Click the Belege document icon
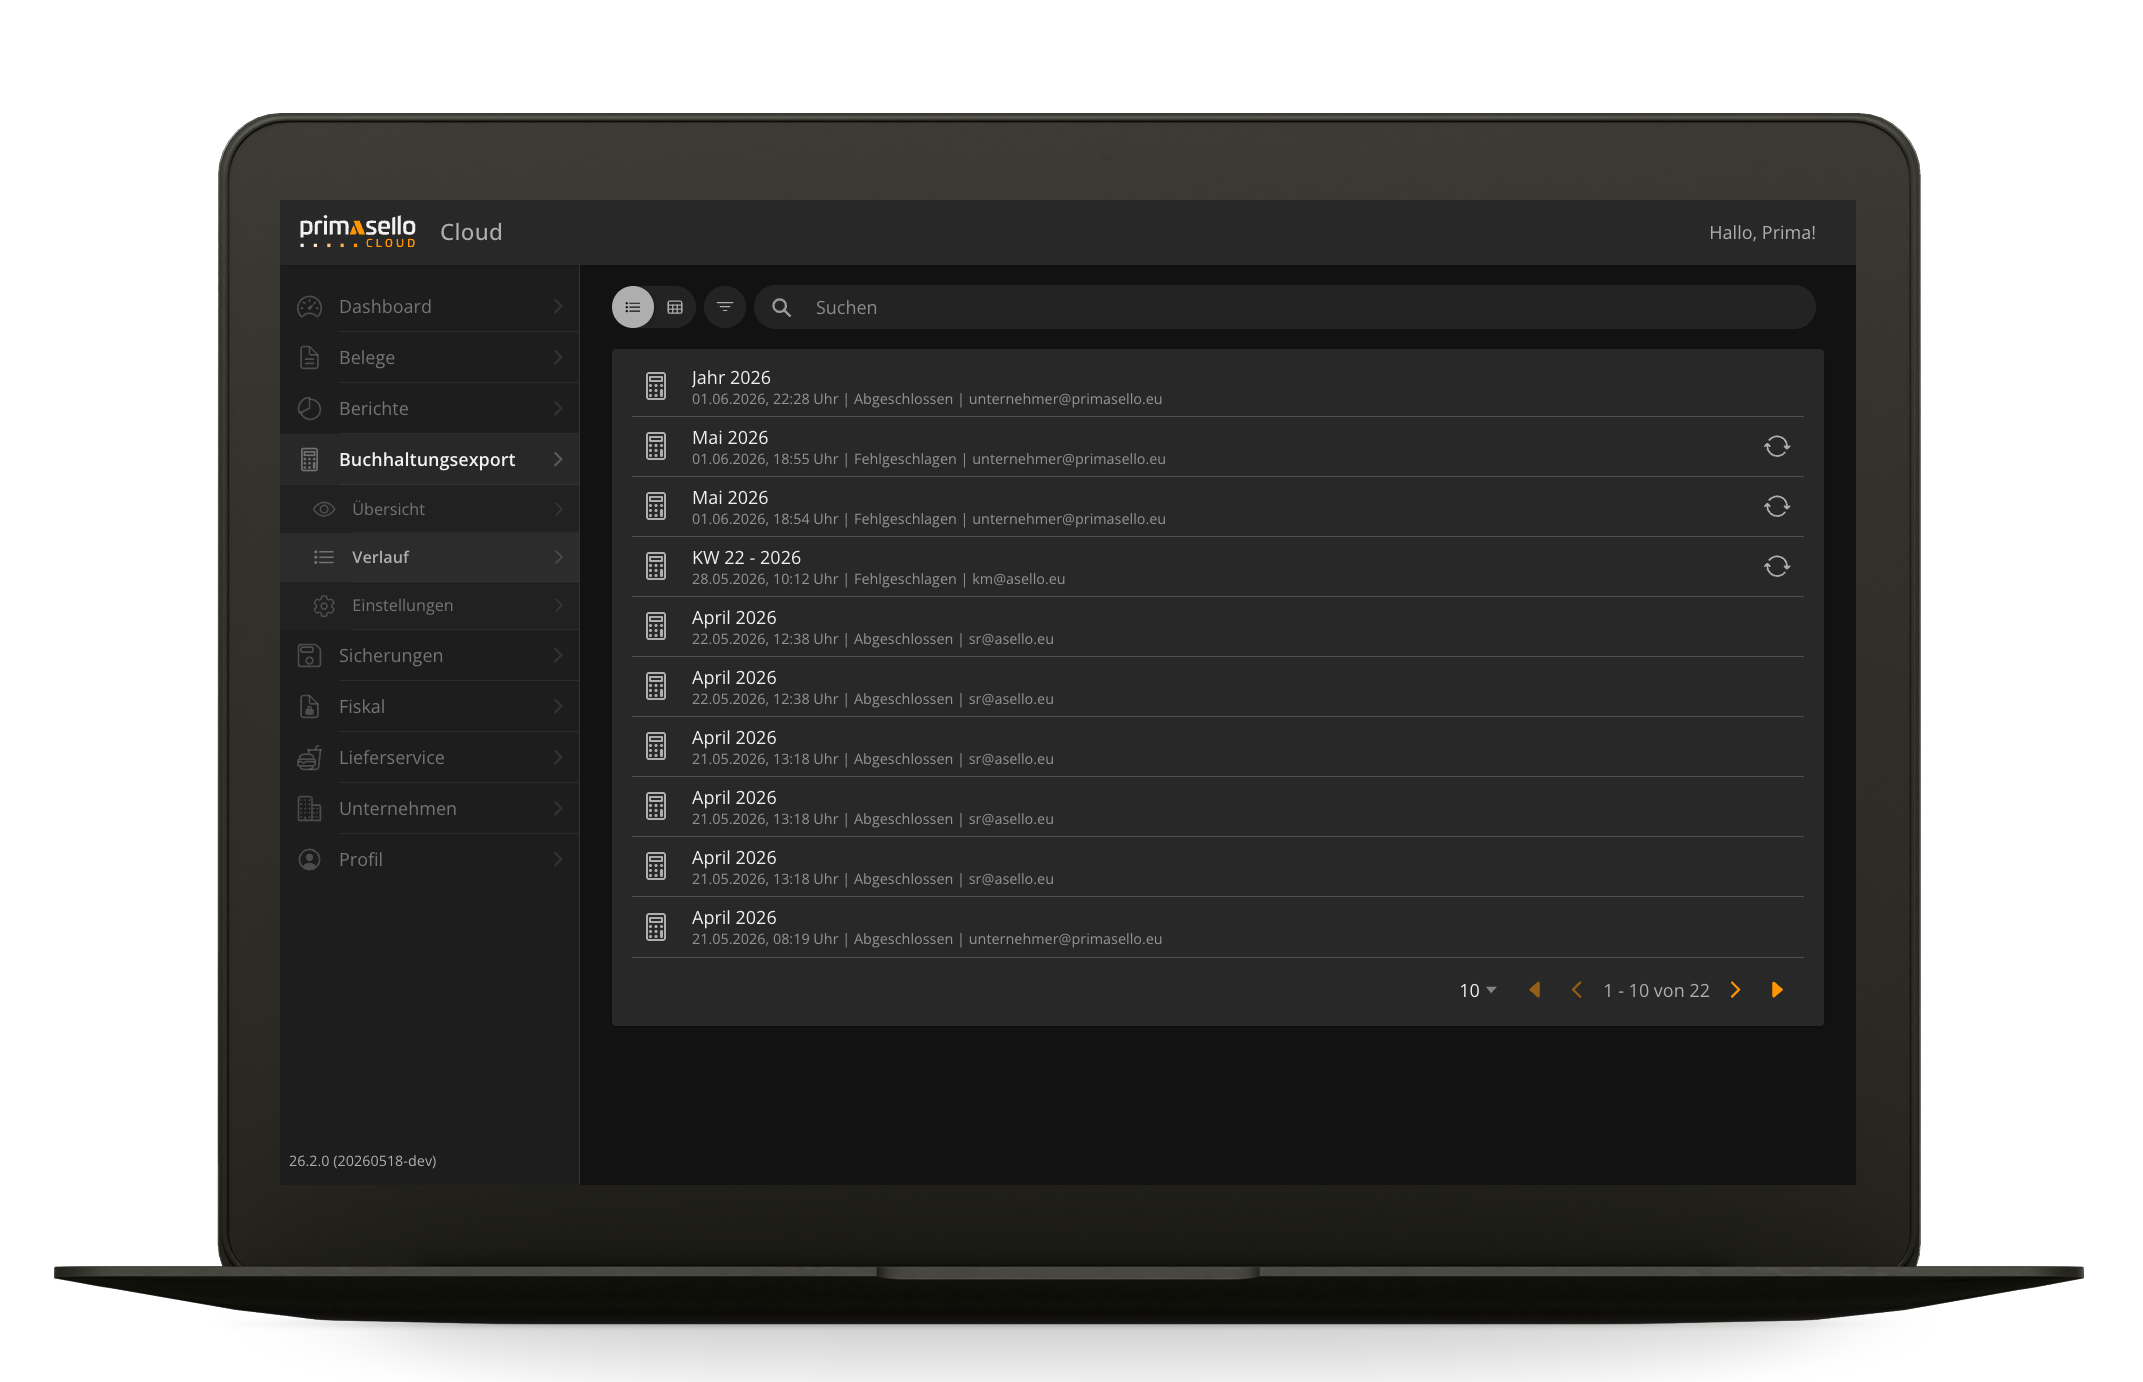The height and width of the screenshot is (1382, 2143). point(310,357)
